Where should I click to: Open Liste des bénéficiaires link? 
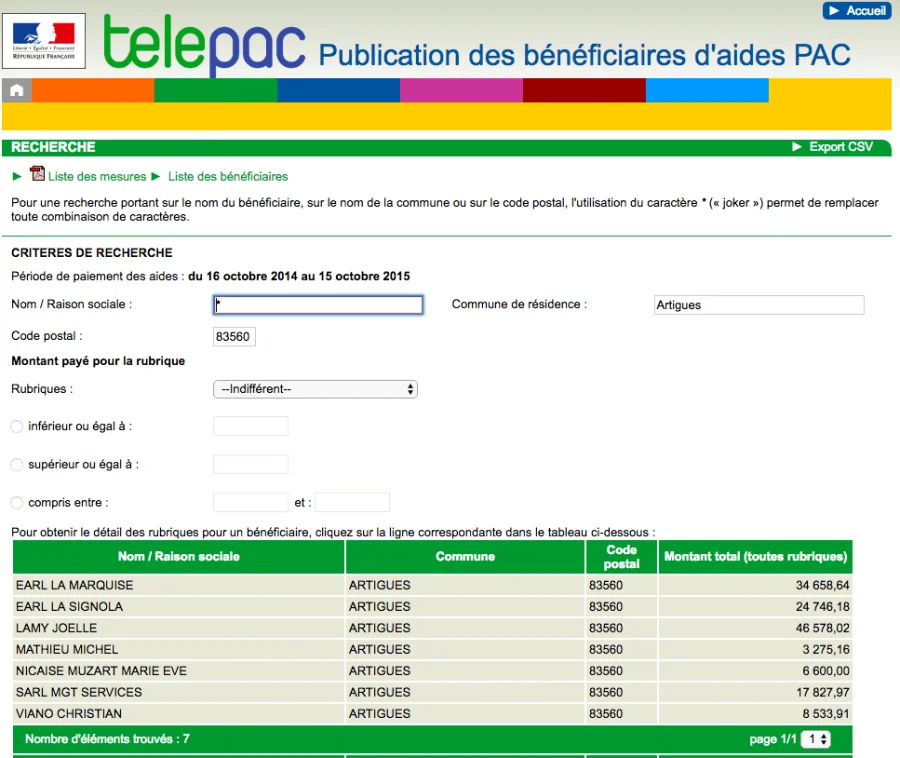tap(228, 177)
